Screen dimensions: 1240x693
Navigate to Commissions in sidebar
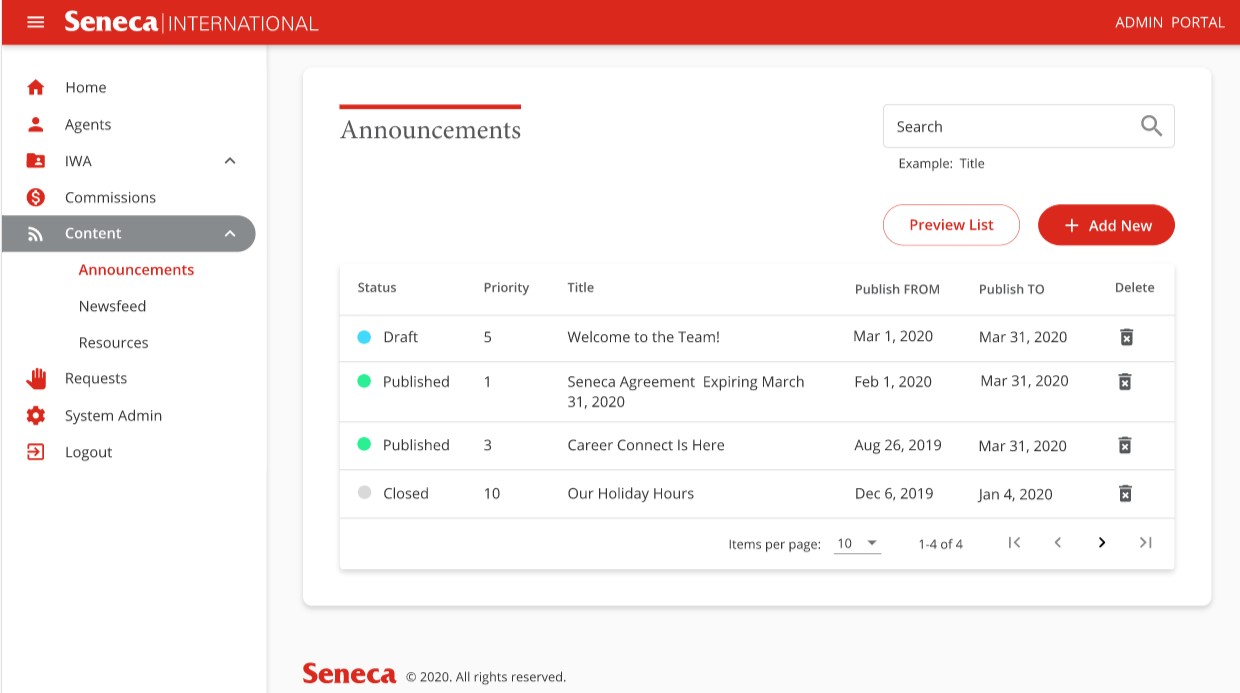pos(110,198)
